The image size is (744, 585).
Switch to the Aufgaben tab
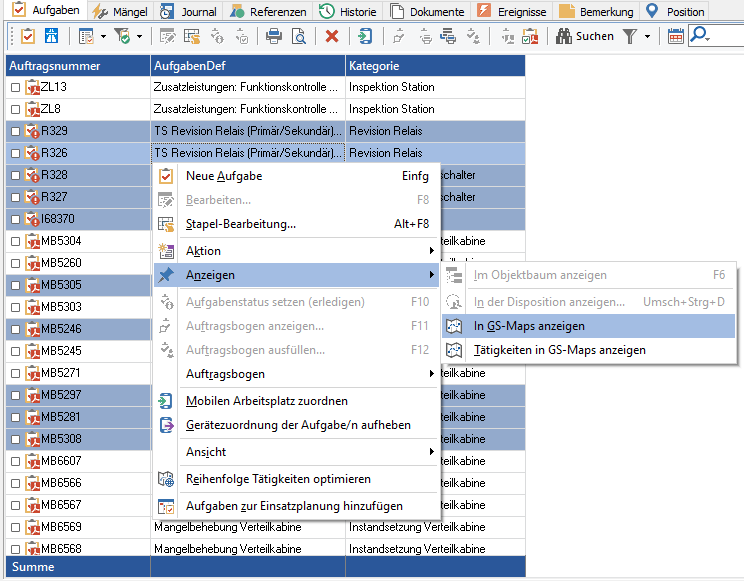46,10
